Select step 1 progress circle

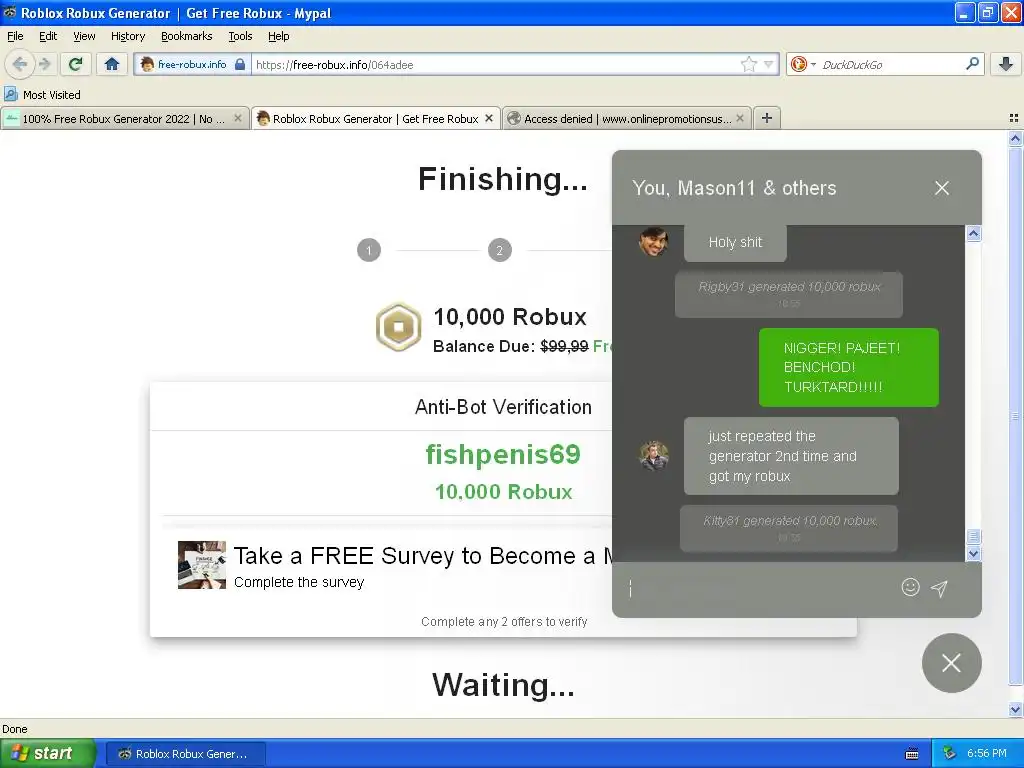coord(369,250)
